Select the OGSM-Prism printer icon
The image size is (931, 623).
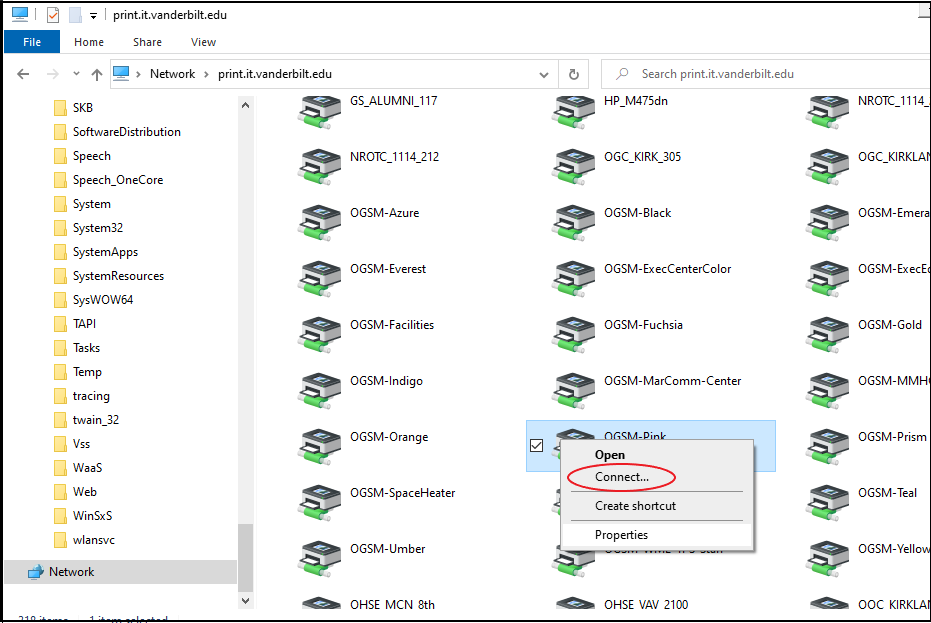(828, 447)
